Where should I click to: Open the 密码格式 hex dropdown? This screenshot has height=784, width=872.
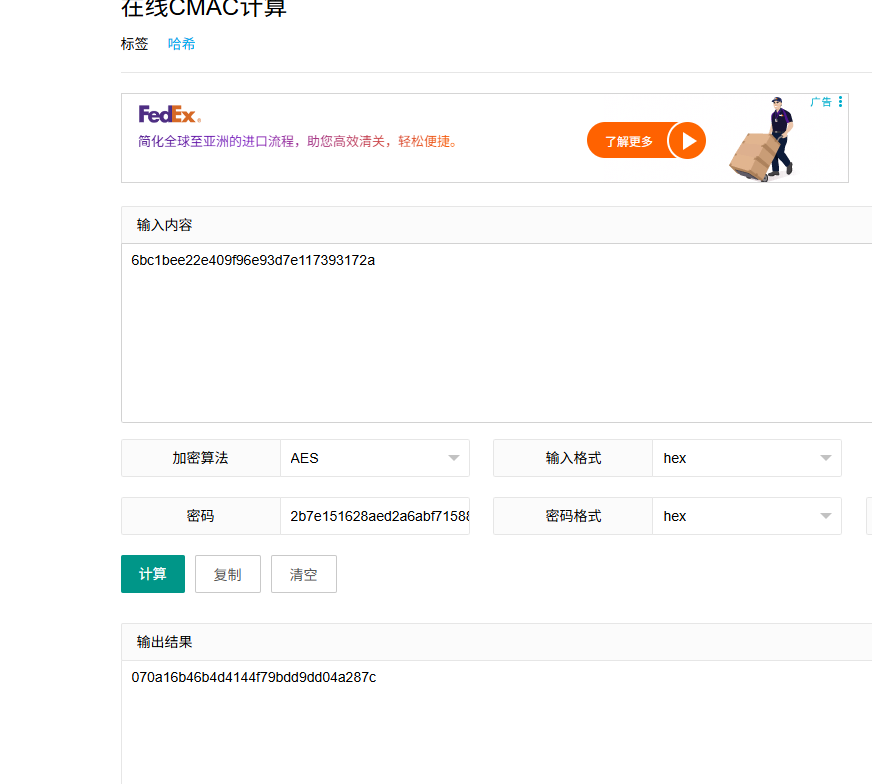[746, 515]
